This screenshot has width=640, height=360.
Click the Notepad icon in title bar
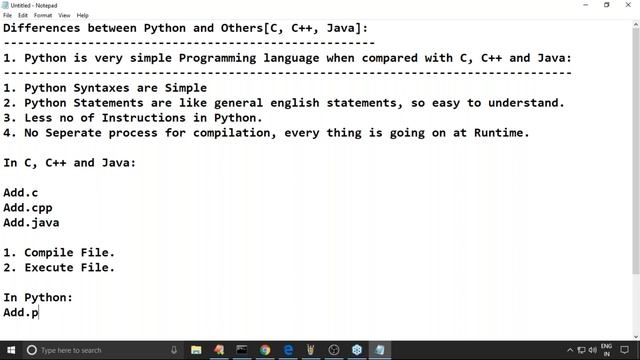[5, 5]
